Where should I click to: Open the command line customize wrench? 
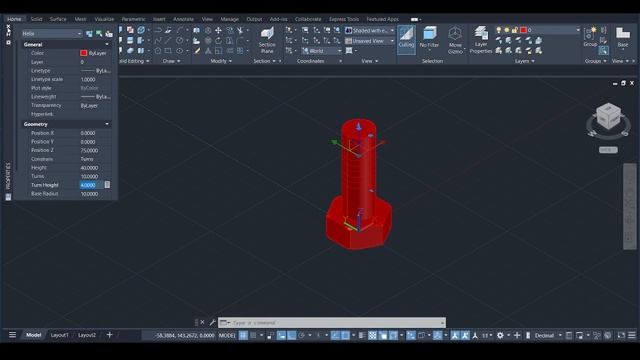click(x=212, y=322)
